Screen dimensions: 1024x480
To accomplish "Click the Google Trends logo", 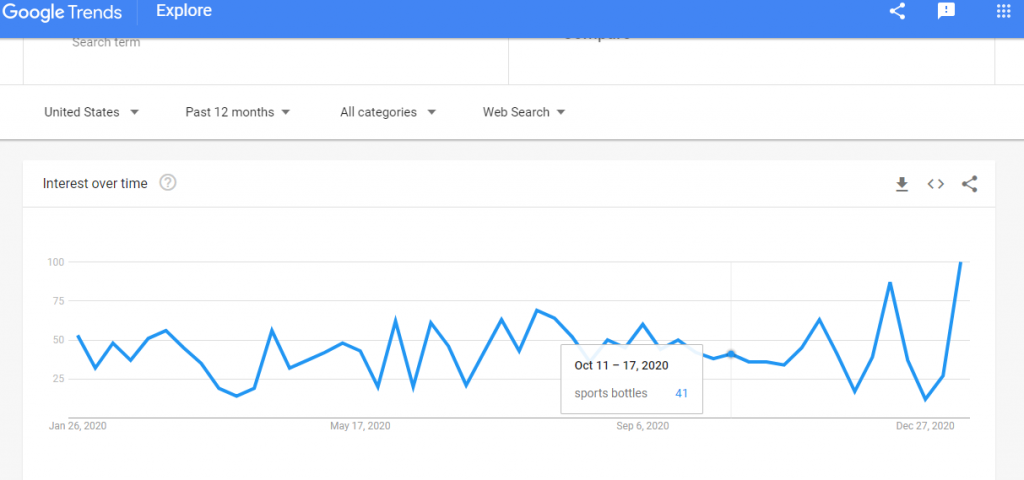I will coord(61,12).
